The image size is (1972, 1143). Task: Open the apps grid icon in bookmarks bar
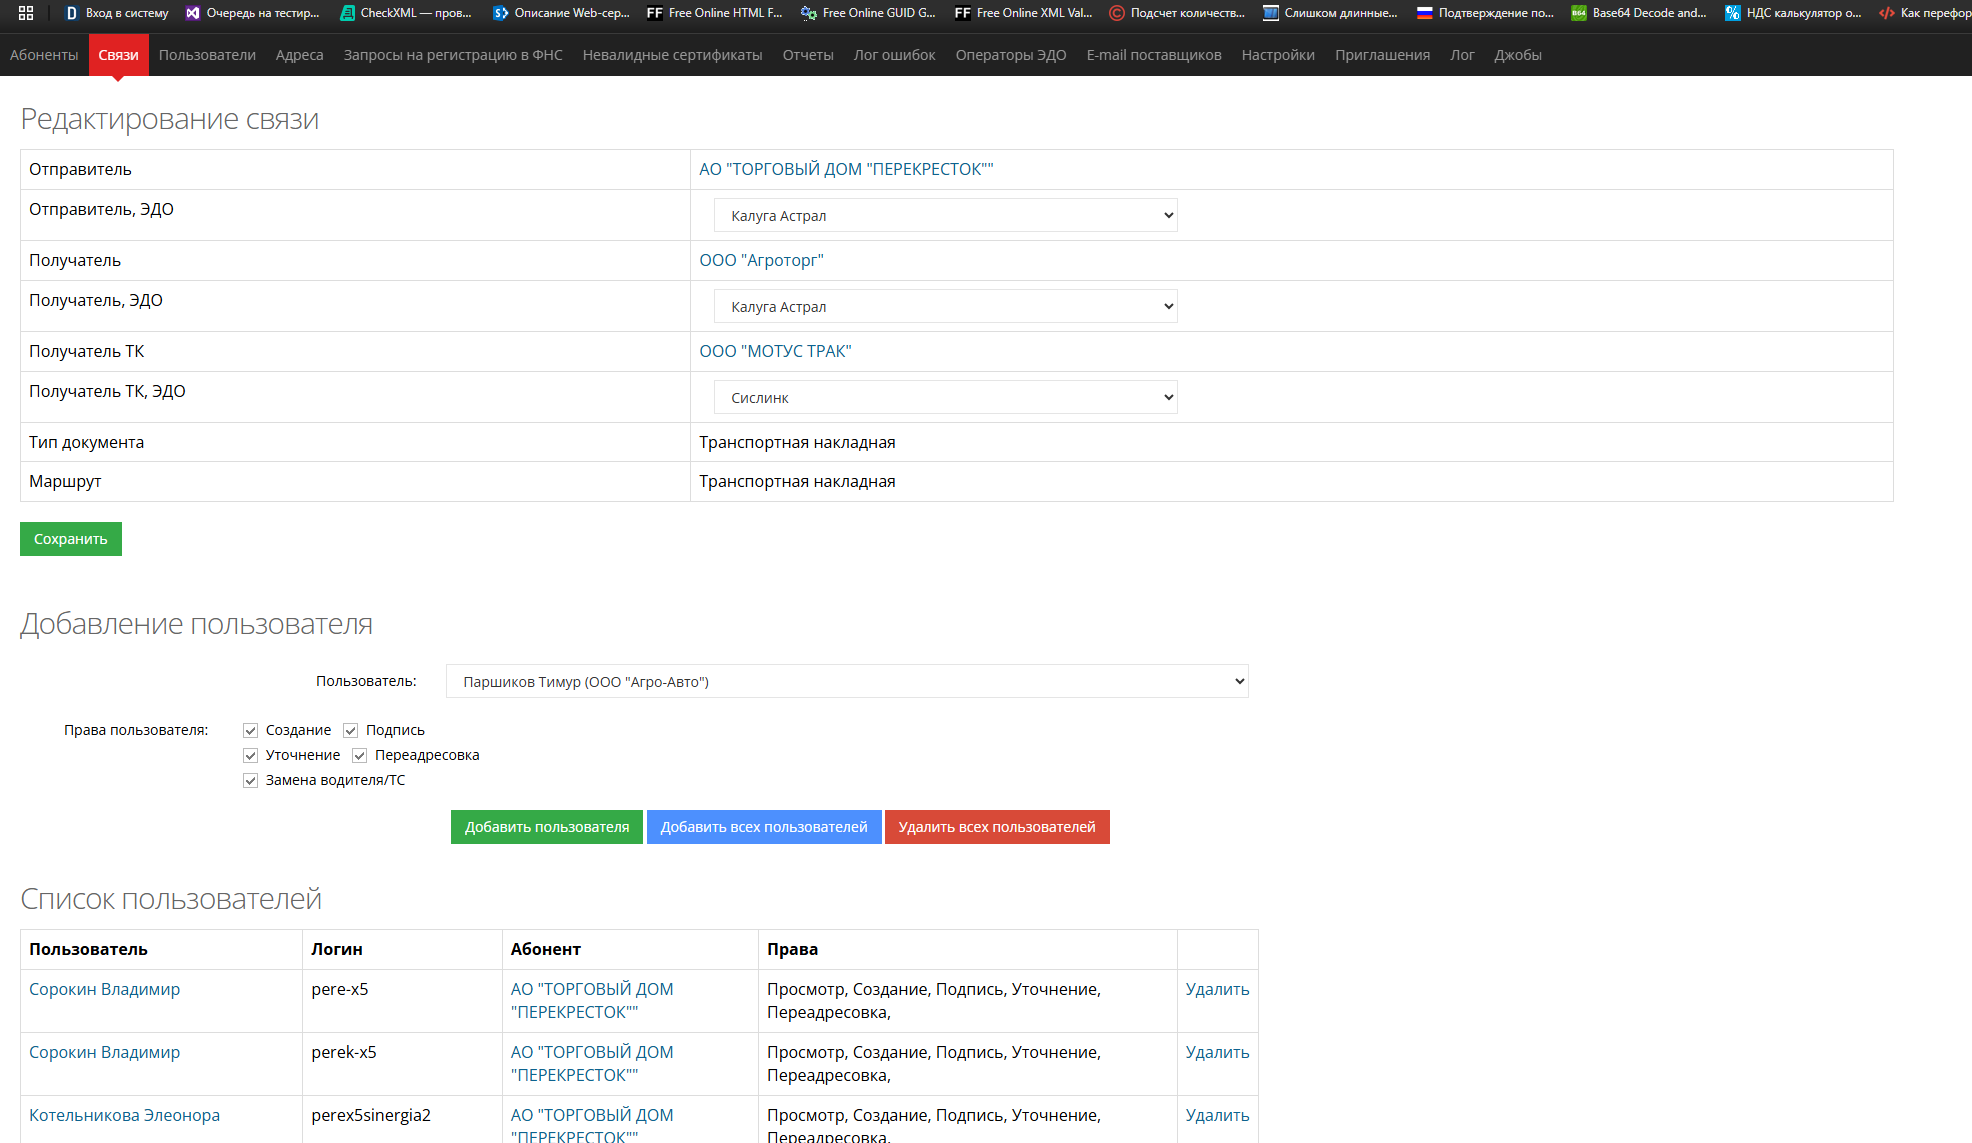[x=26, y=13]
